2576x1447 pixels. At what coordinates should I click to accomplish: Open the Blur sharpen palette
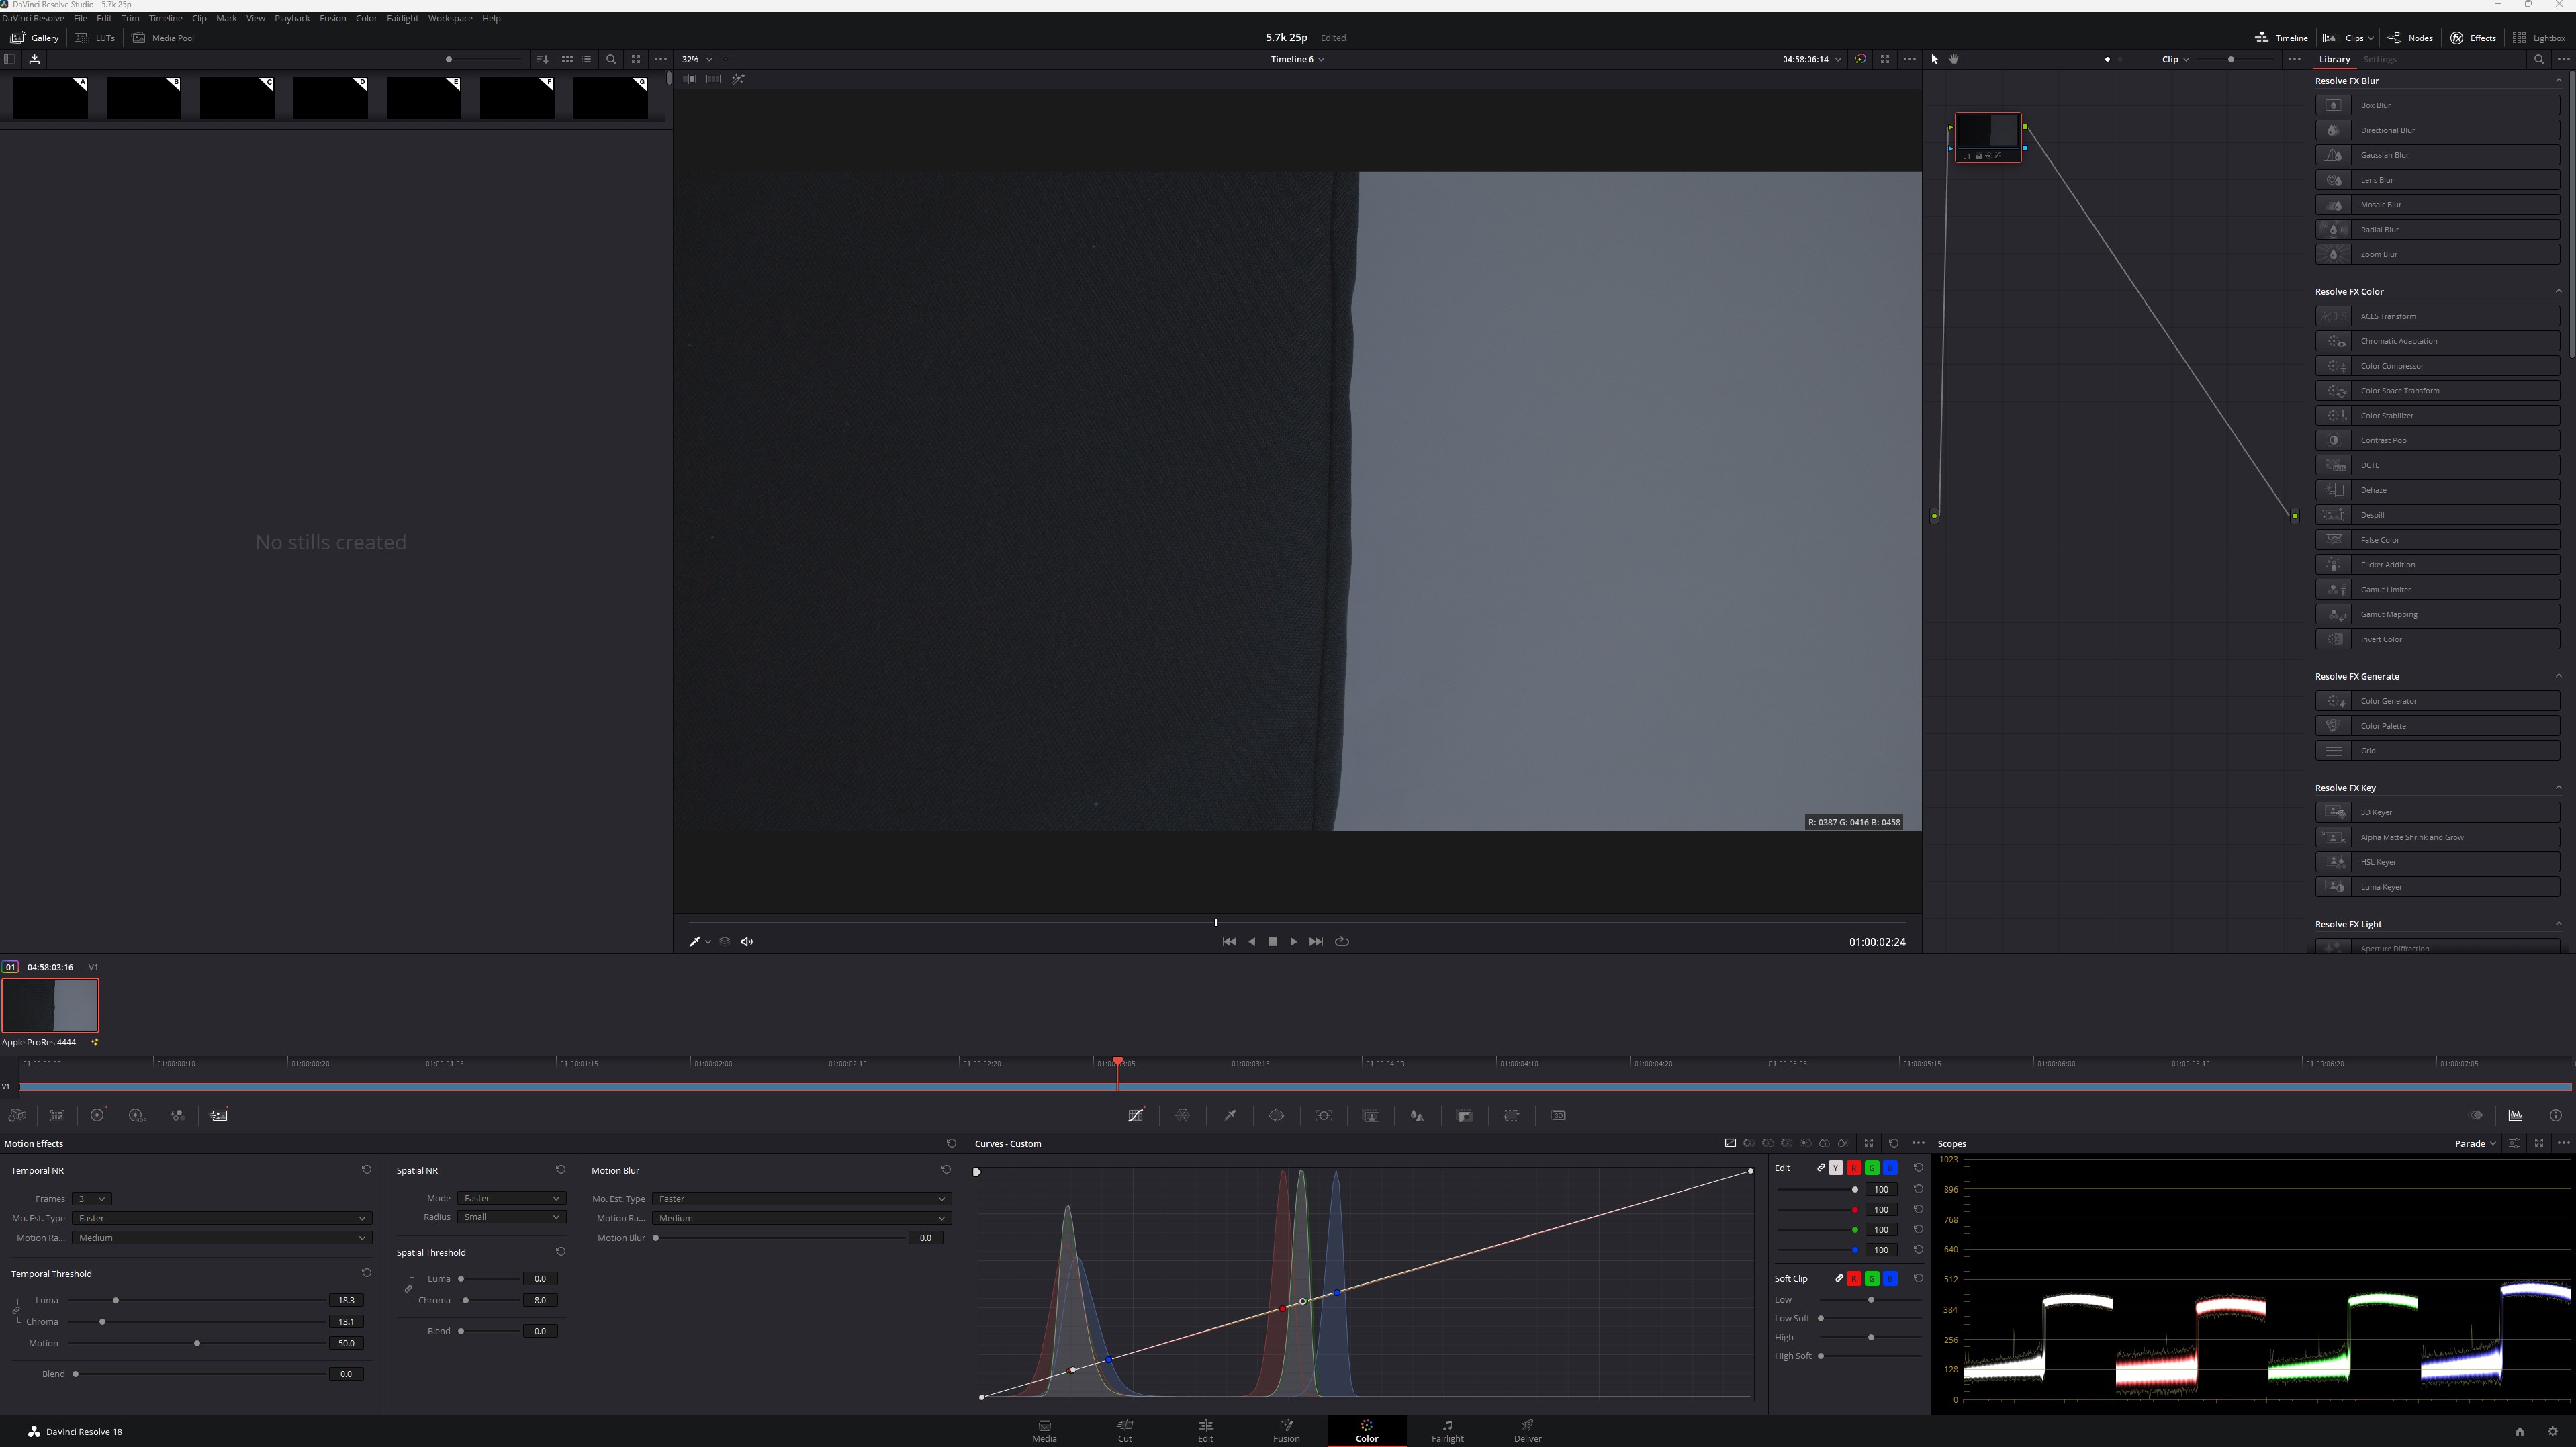pyautogui.click(x=1417, y=1115)
